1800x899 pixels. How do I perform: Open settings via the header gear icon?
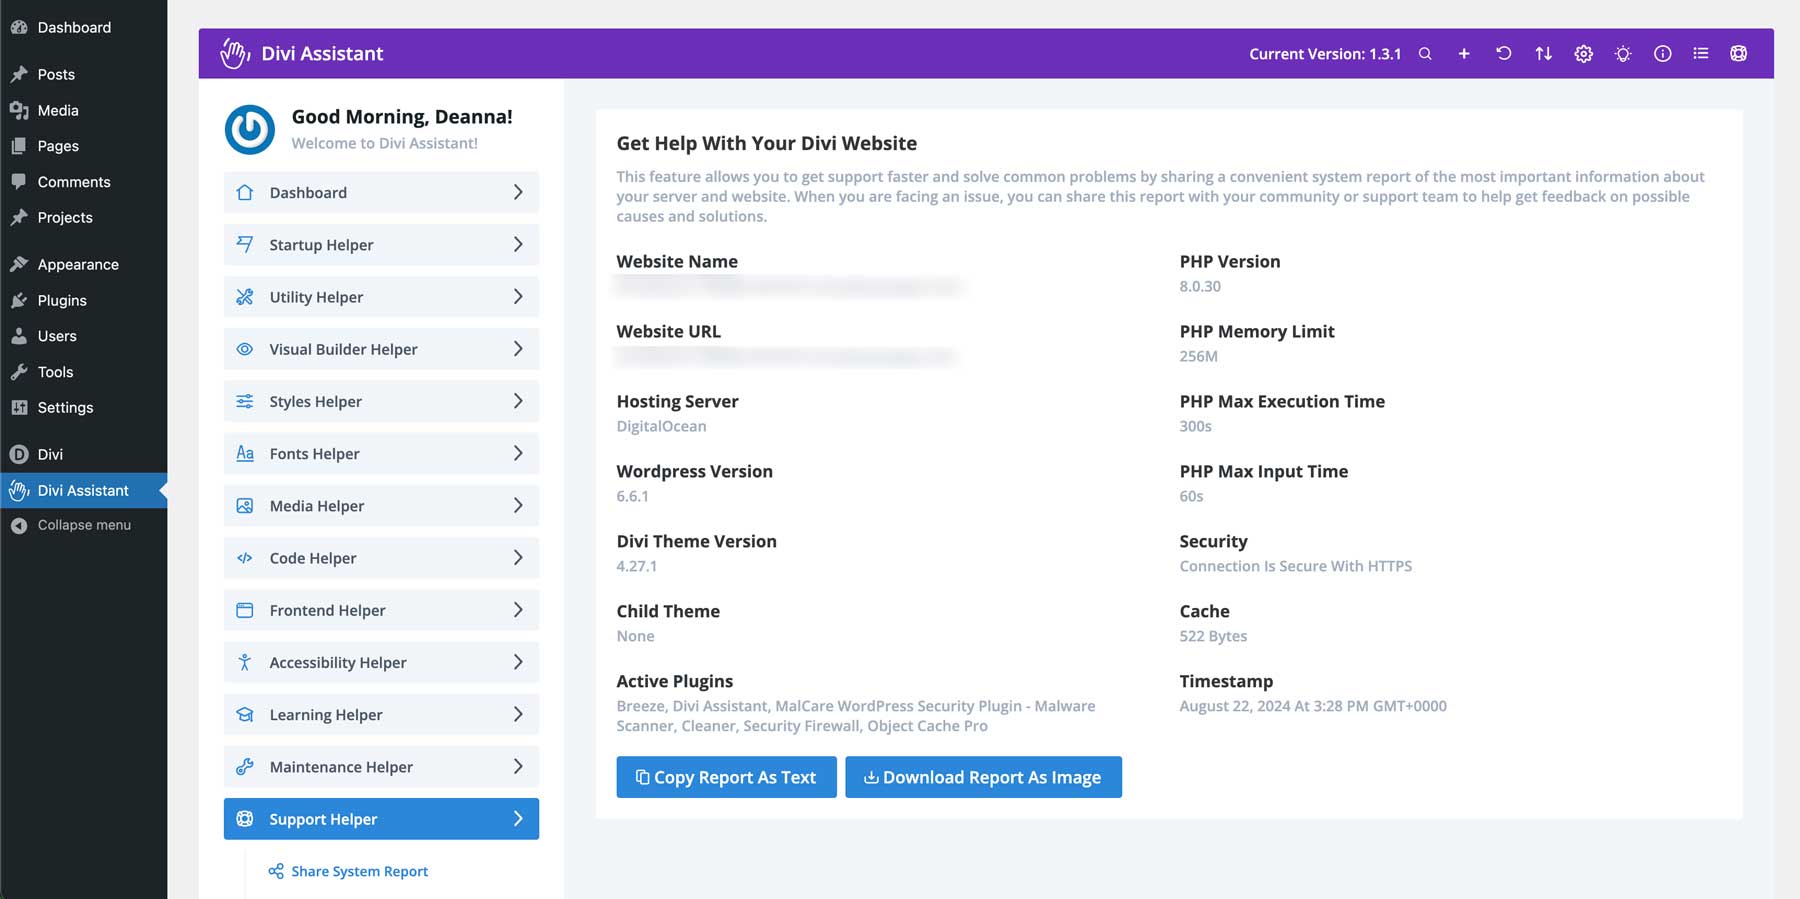(x=1583, y=54)
